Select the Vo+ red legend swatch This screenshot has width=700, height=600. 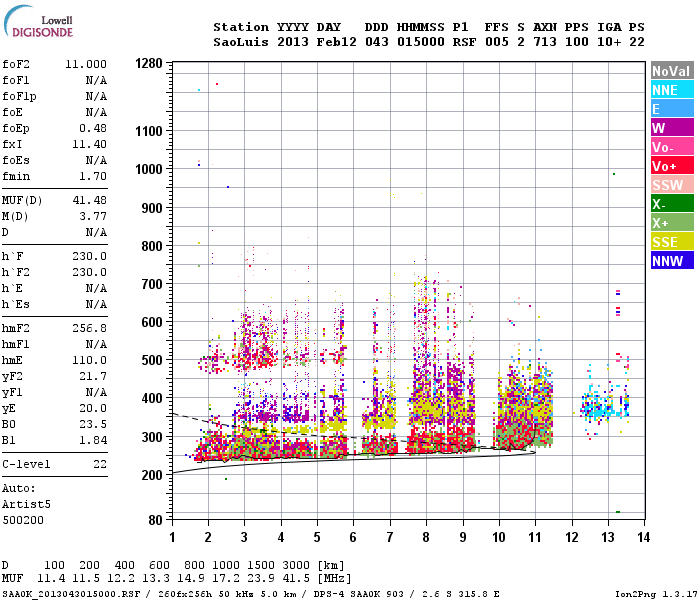point(672,166)
